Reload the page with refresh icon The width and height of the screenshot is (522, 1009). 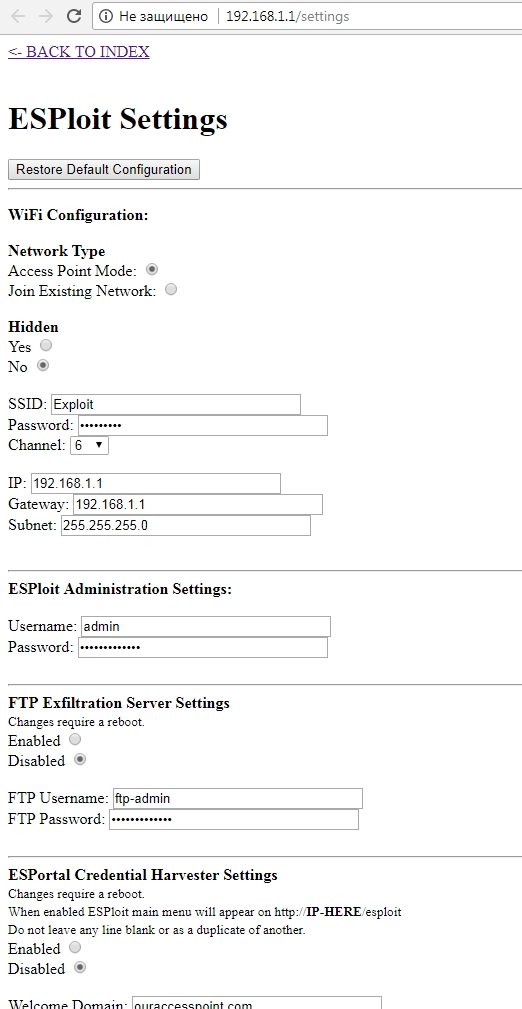tap(74, 16)
